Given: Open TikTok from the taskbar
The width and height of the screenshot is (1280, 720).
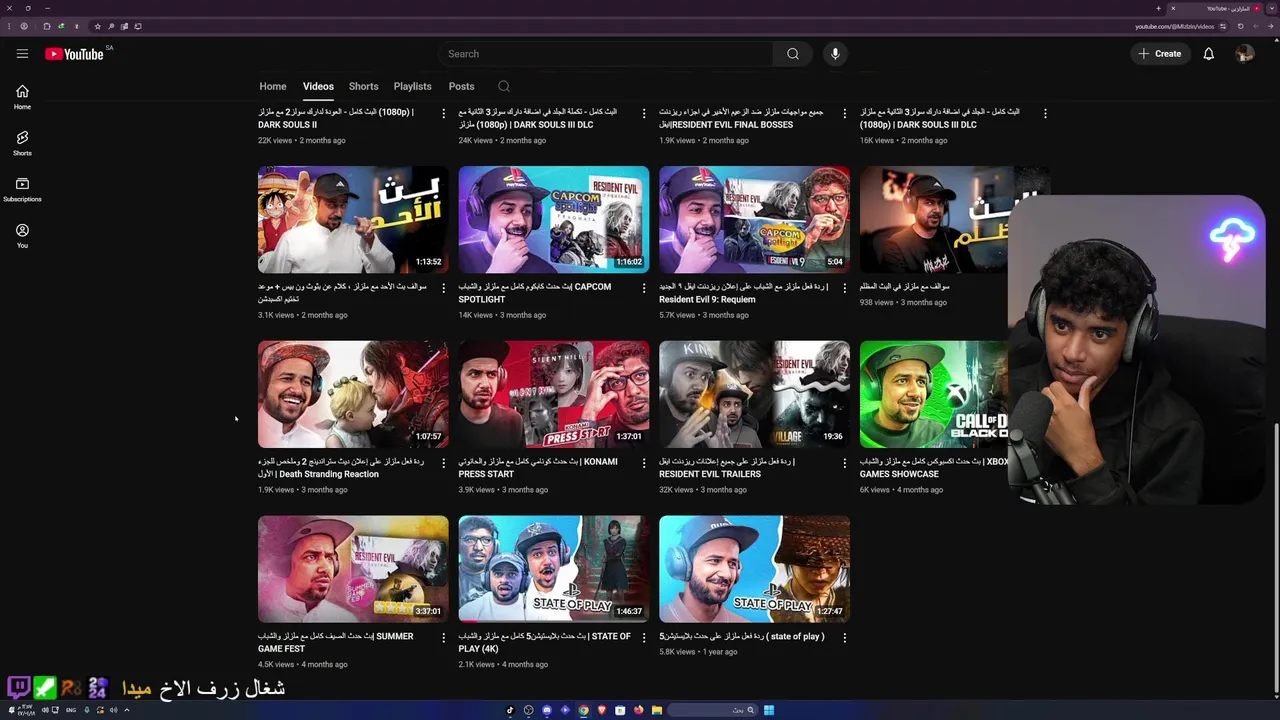Looking at the screenshot, I should (510, 710).
